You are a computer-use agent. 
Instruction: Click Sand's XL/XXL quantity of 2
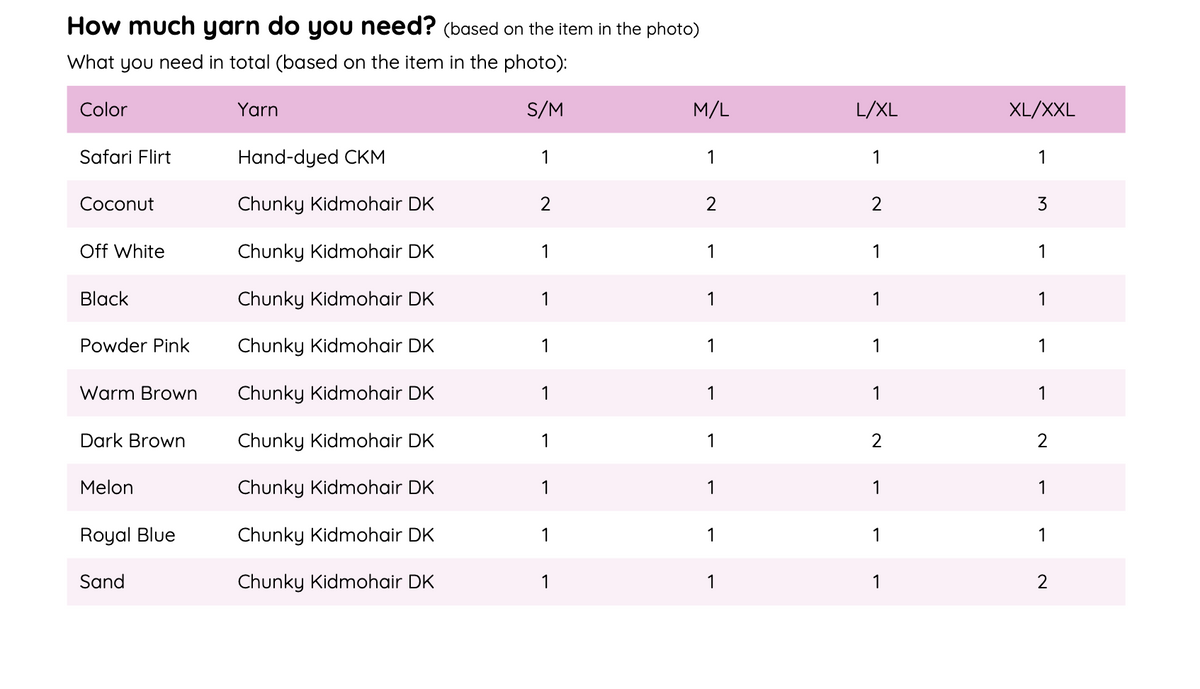(1042, 582)
